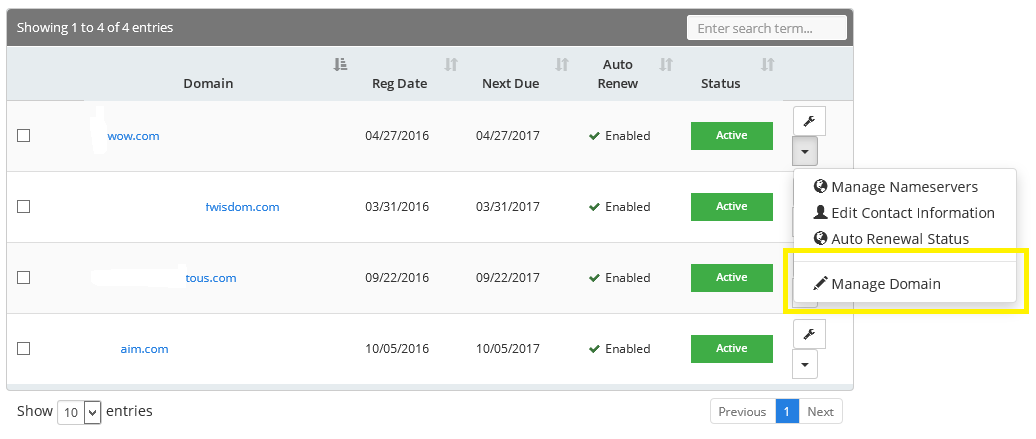Open the wow.com domain link
This screenshot has width=1036, height=439.
pos(133,136)
